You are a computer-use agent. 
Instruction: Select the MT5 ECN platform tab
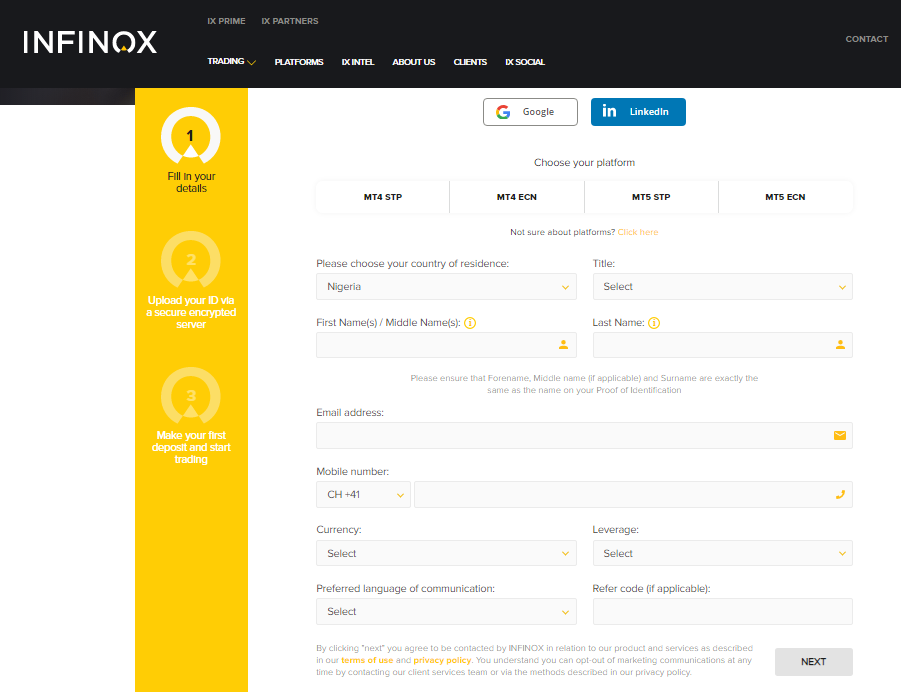click(785, 197)
